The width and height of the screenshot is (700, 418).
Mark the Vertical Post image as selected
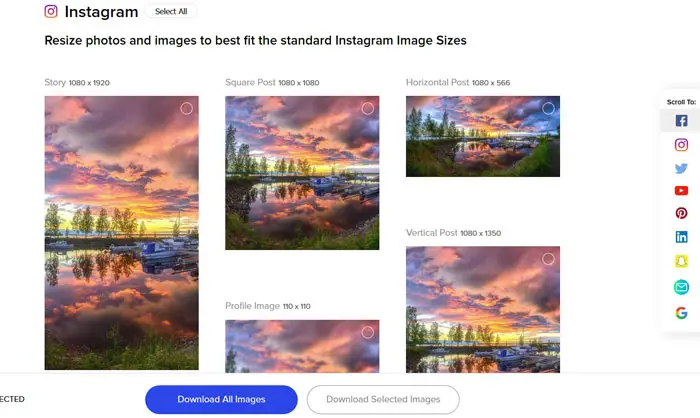(548, 259)
